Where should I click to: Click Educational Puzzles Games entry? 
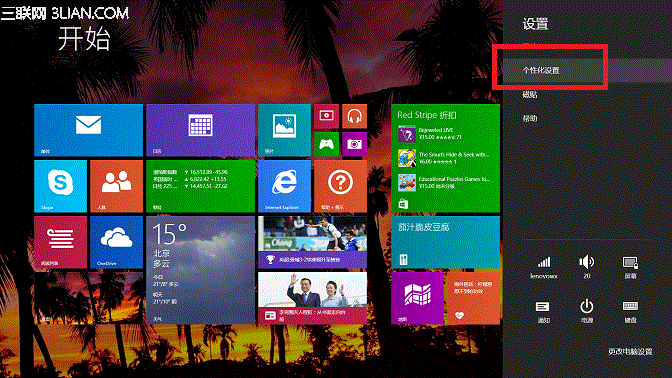click(443, 183)
